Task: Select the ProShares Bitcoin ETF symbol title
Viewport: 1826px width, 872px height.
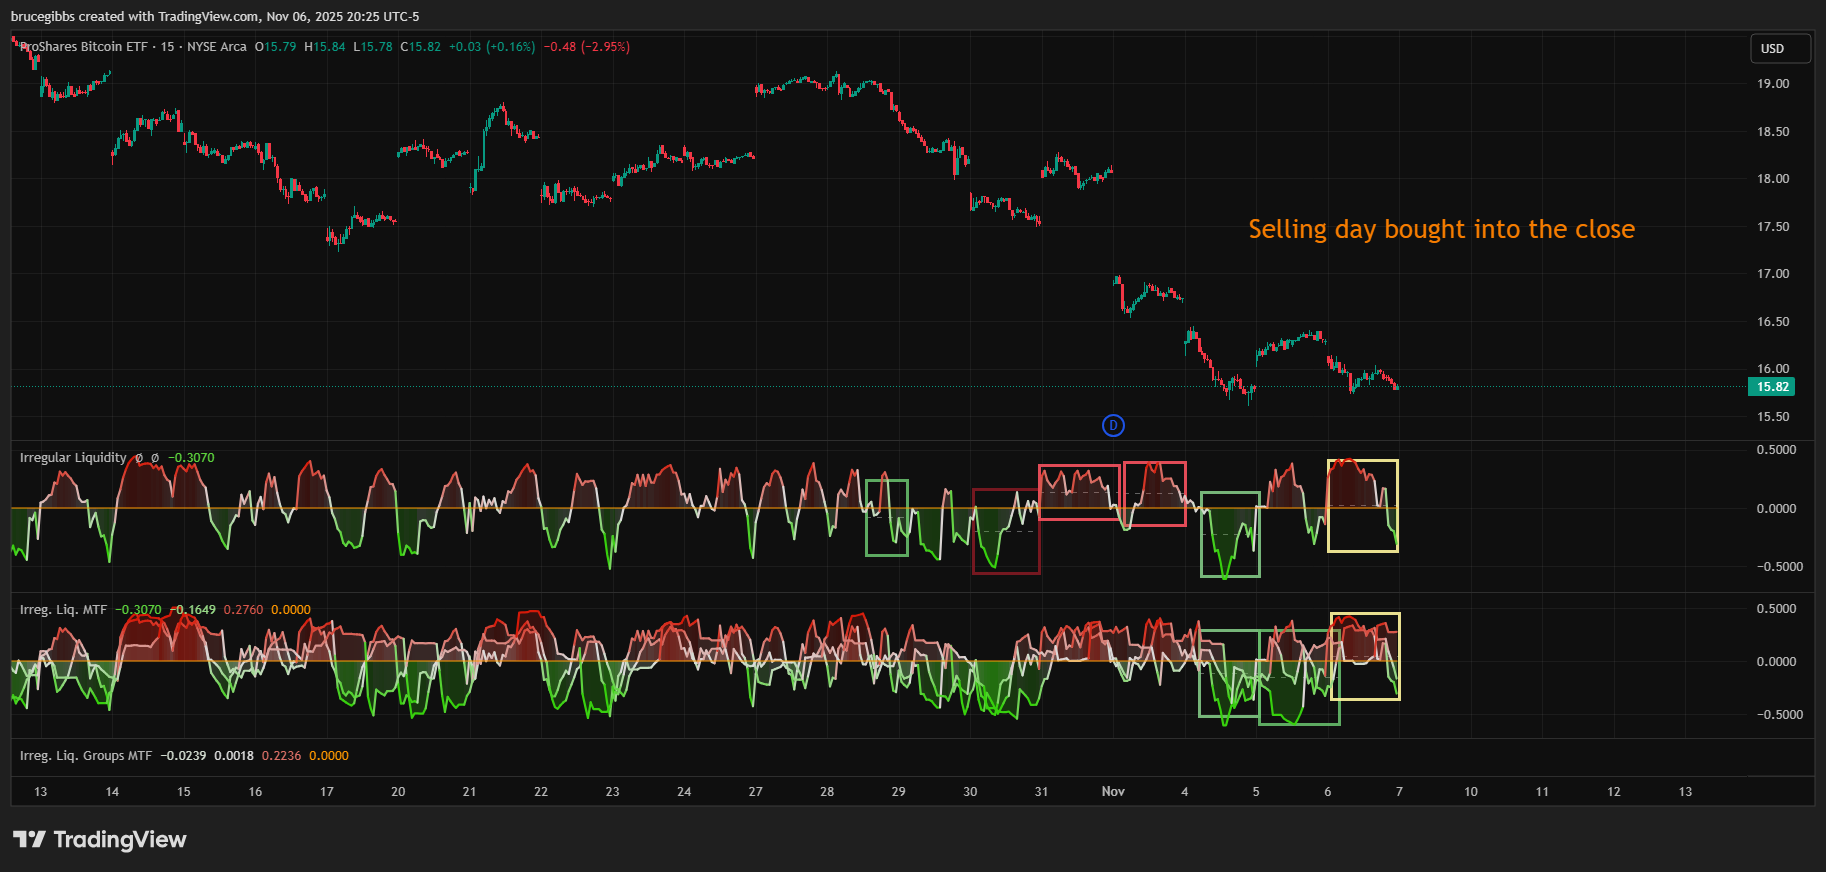Action: coord(84,47)
